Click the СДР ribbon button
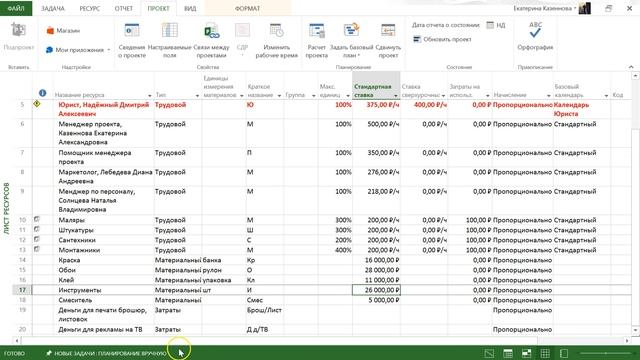 (242, 40)
